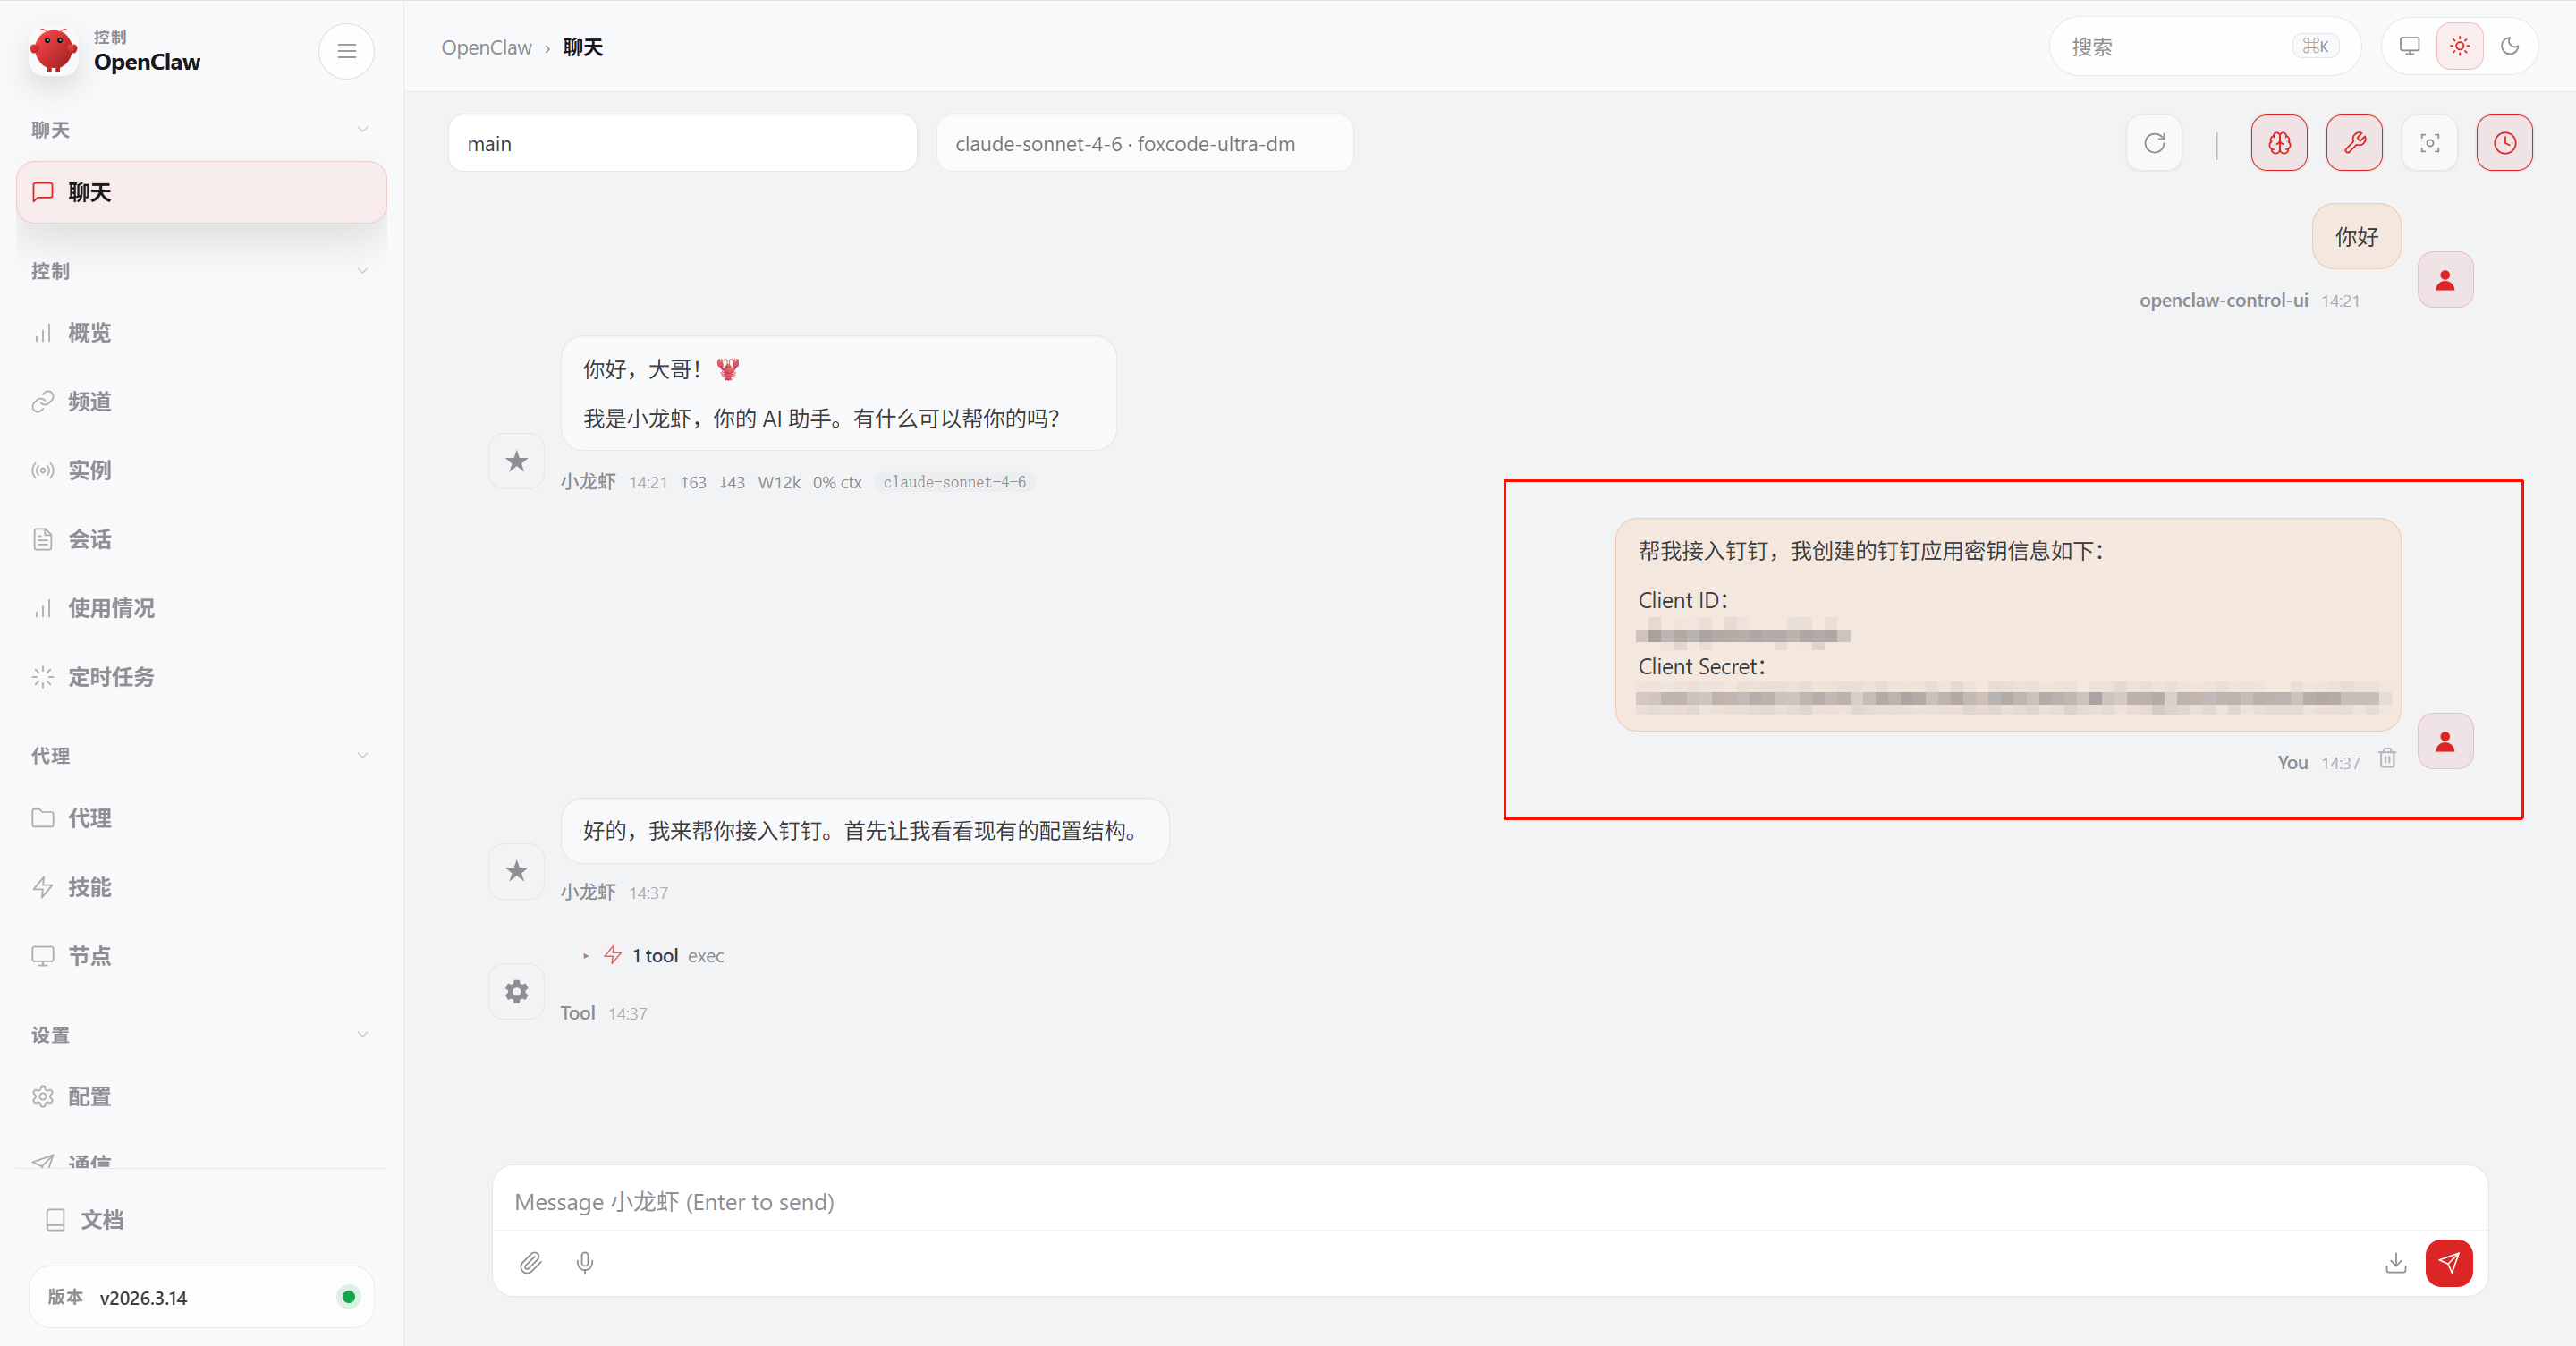Delete the 14:37 message with trash icon
Screen dimensions: 2576x1346
pos(2387,758)
